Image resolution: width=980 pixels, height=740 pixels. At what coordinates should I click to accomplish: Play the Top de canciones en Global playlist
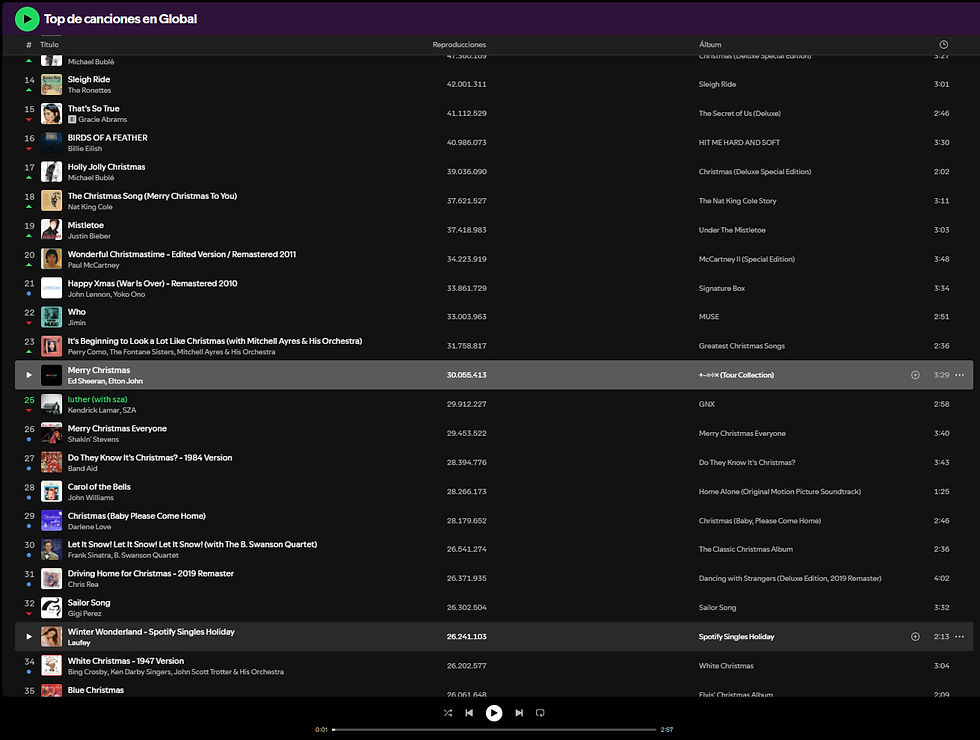27,19
